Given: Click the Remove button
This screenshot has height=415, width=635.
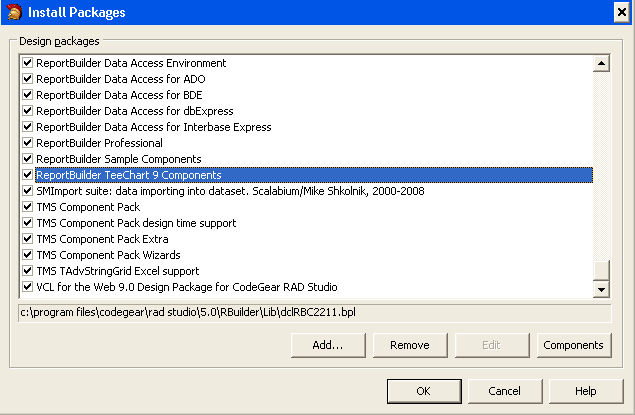Looking at the screenshot, I should coord(410,345).
